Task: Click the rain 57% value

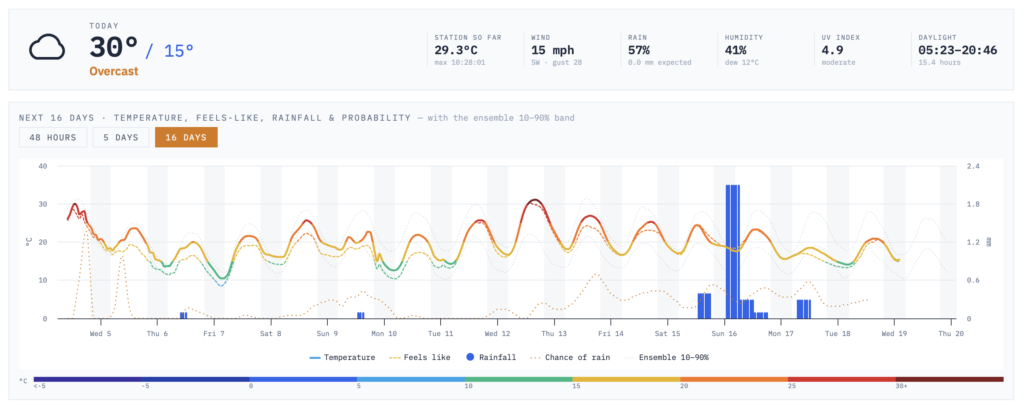Action: tap(639, 50)
